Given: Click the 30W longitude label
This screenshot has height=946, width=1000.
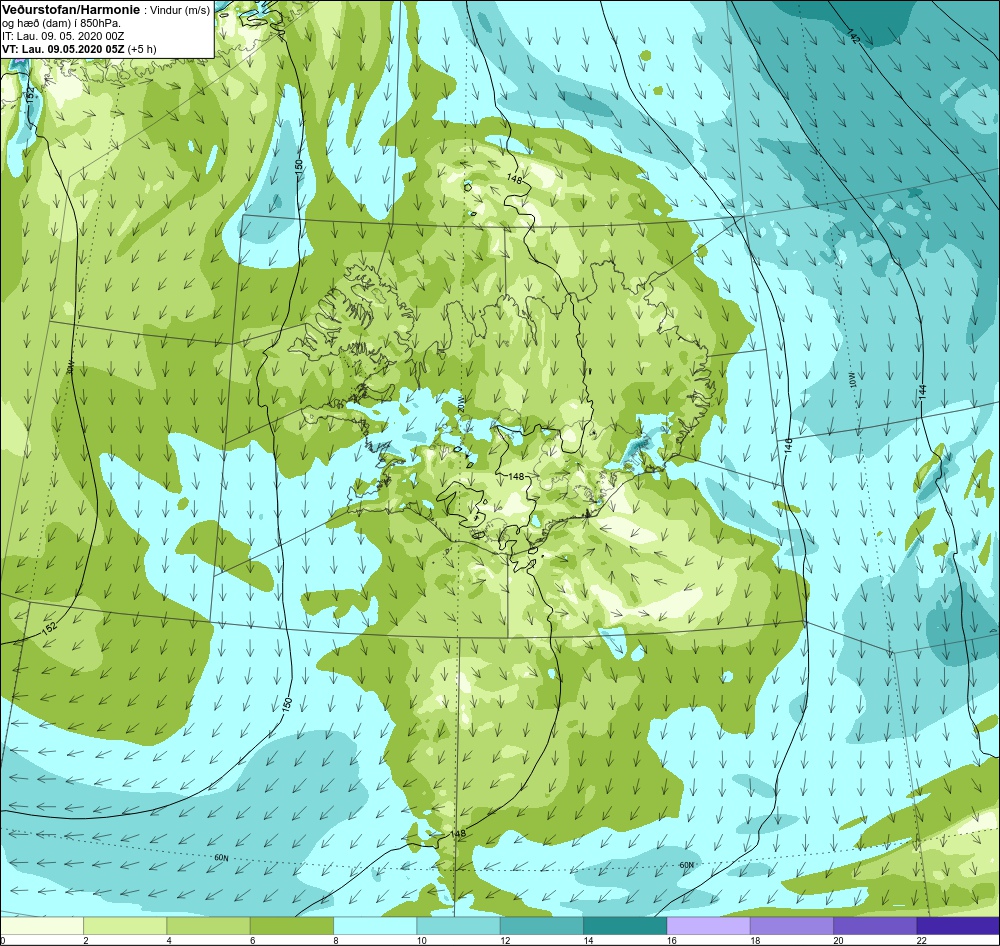Looking at the screenshot, I should click(71, 367).
